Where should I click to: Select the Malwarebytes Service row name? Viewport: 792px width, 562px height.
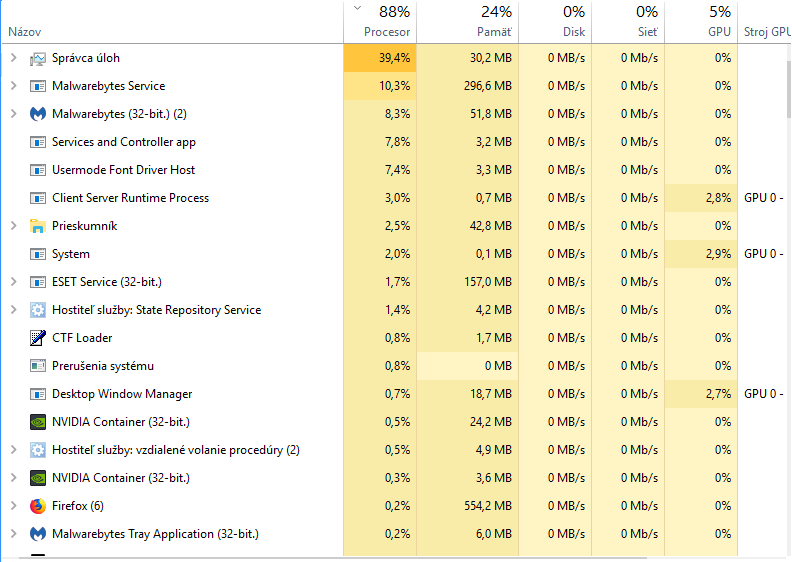pyautogui.click(x=109, y=86)
